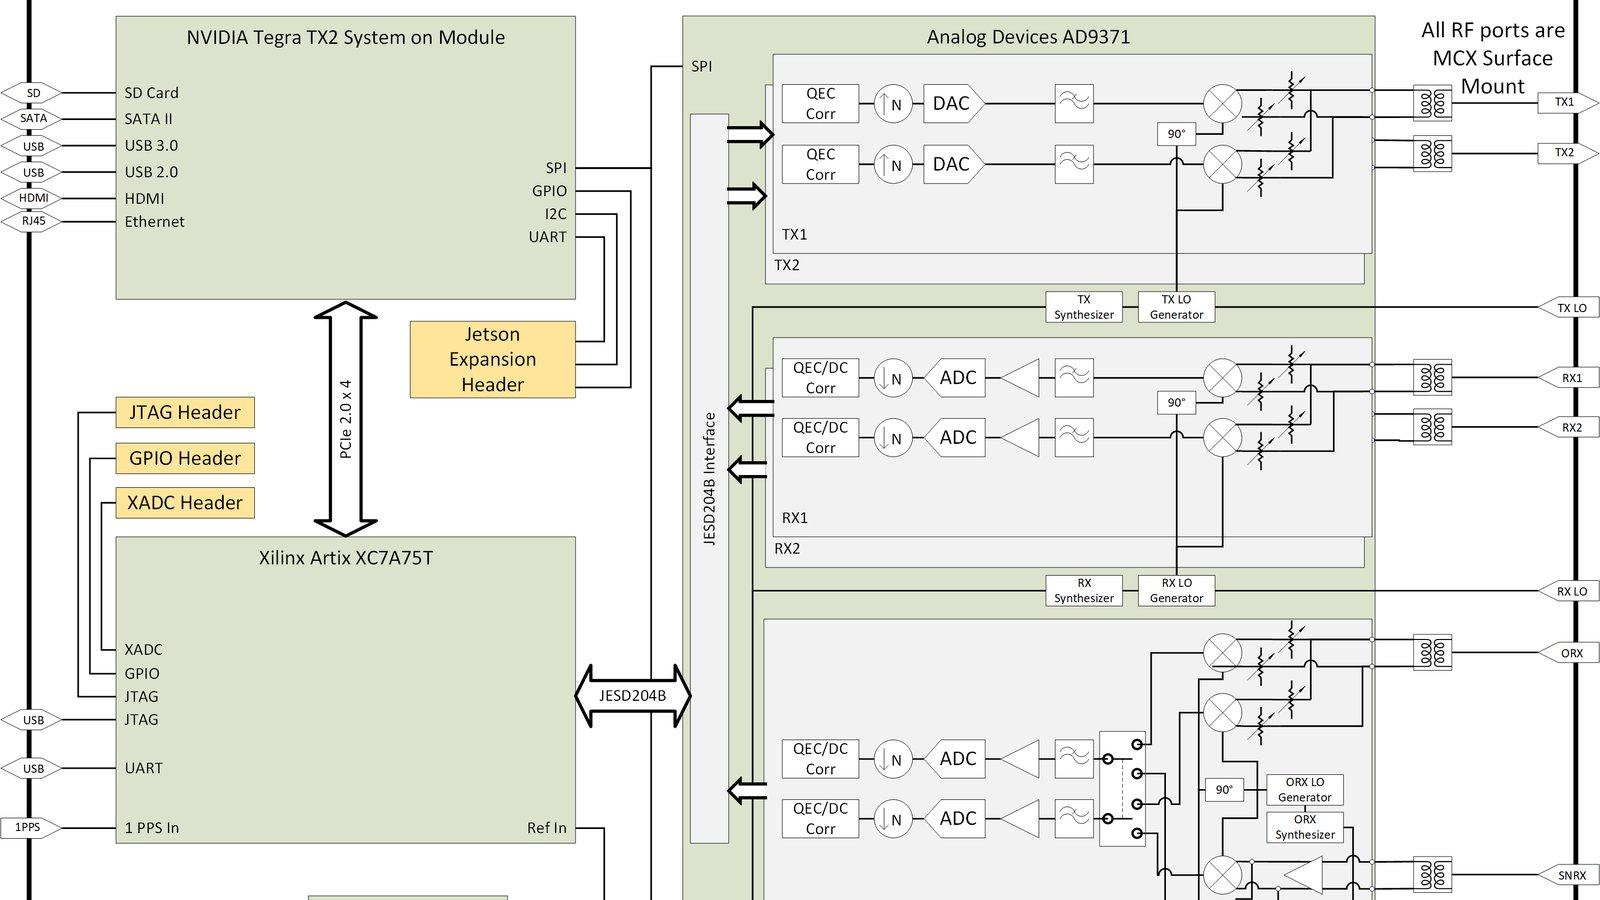Select USB connector wired to Artix JTAG

pyautogui.click(x=33, y=720)
